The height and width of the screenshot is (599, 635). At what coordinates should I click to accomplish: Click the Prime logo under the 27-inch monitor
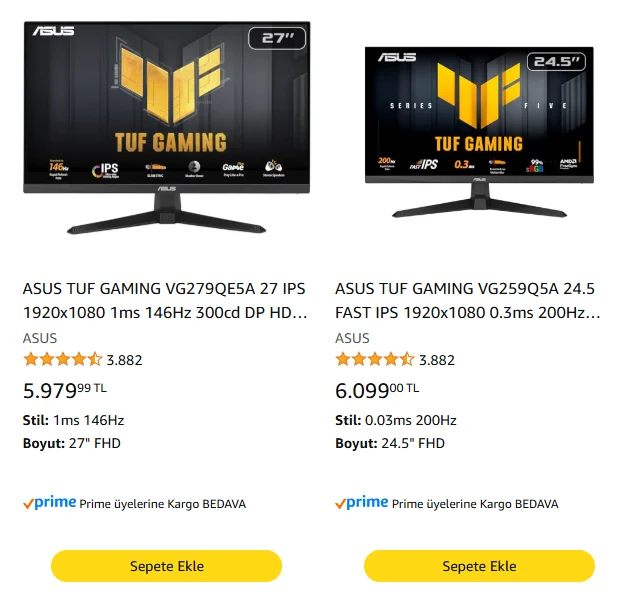click(x=49, y=503)
